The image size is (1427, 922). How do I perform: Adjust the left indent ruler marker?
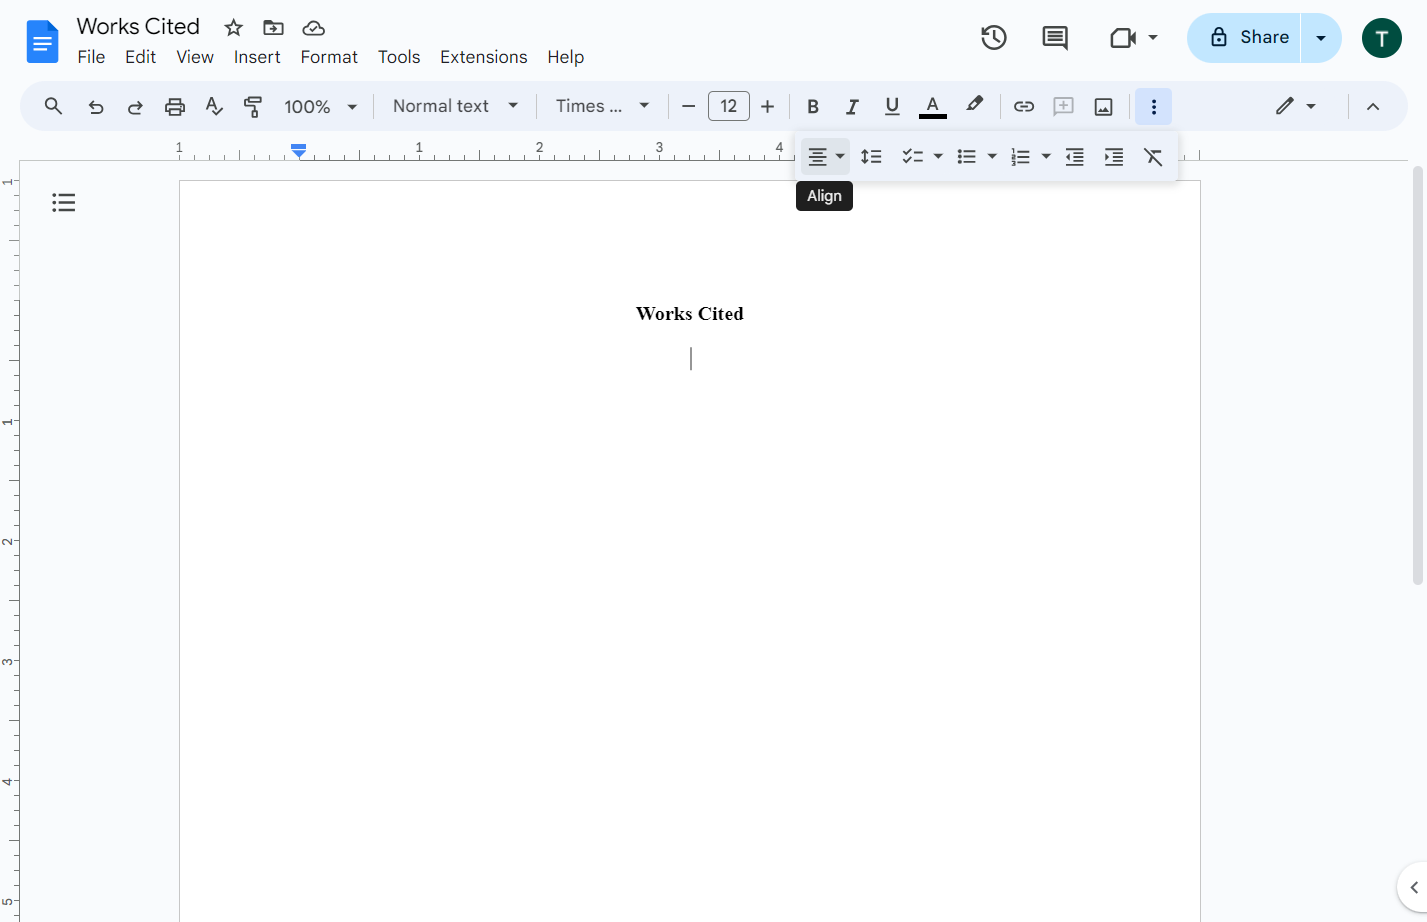pos(298,151)
